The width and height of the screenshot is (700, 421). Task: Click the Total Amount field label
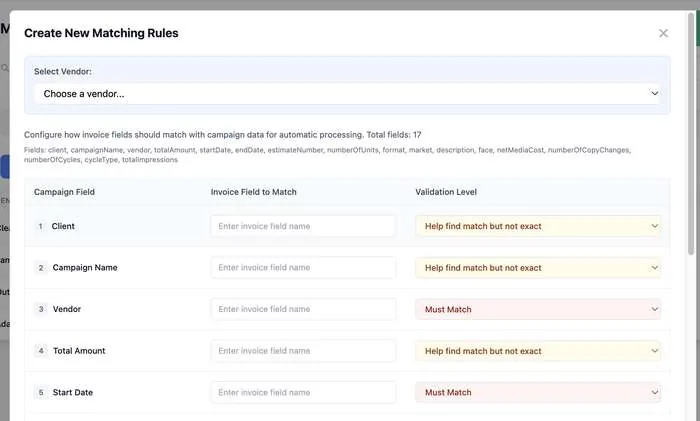pos(79,350)
